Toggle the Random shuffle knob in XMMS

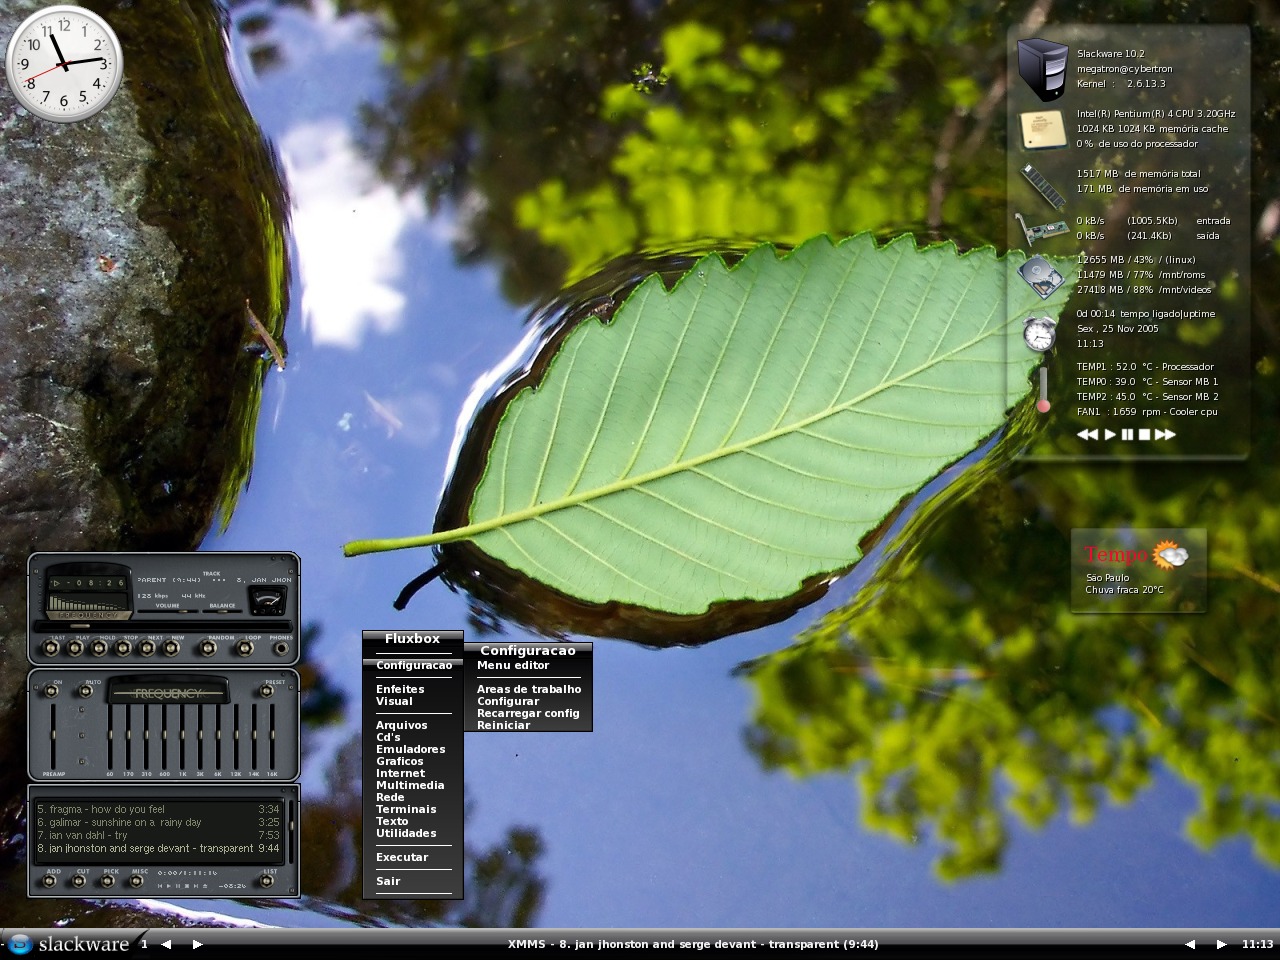click(x=208, y=648)
